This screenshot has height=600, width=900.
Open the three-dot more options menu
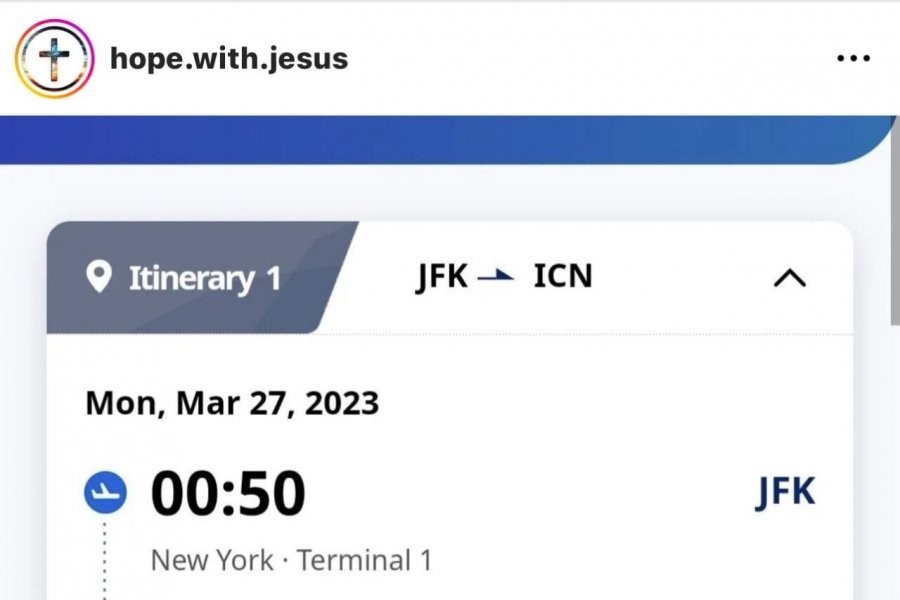pos(852,58)
